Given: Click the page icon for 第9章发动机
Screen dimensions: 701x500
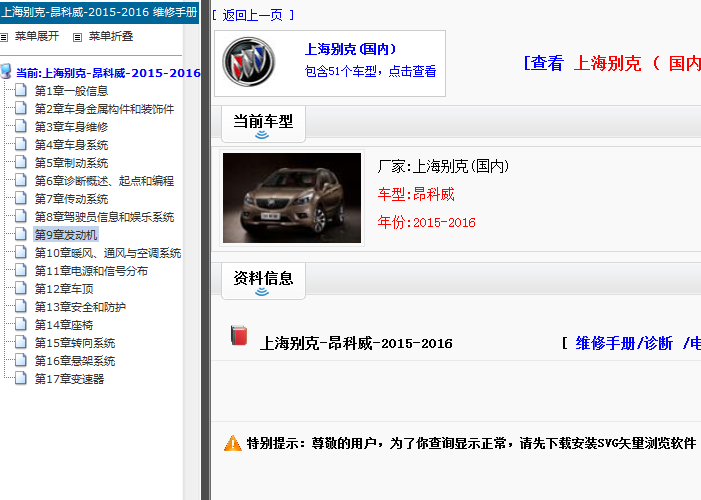Looking at the screenshot, I should [x=21, y=234].
